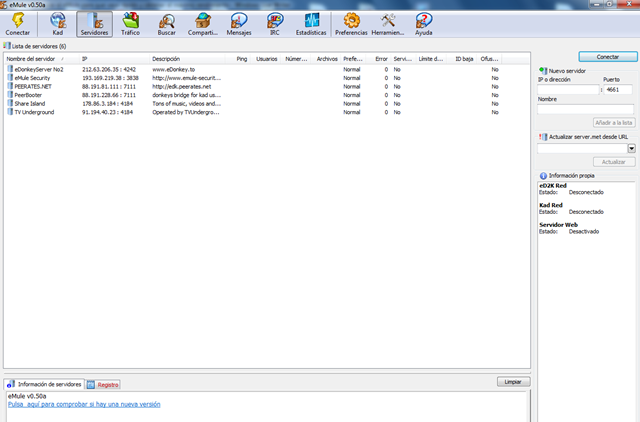Focus the server.met URL input box
The image size is (640, 422).
[582, 149]
